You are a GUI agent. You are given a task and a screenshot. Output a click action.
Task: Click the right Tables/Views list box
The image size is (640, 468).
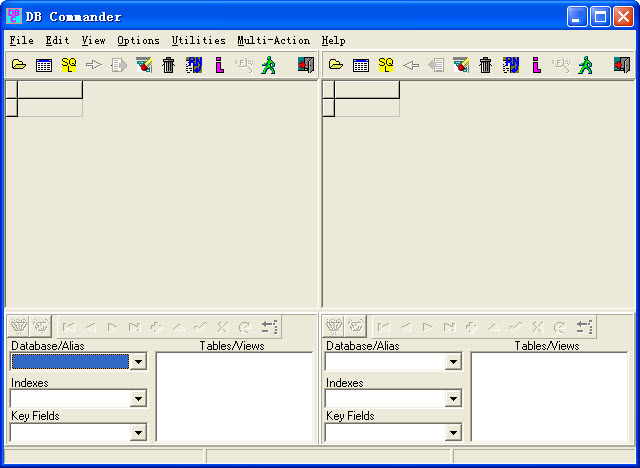[x=548, y=397]
